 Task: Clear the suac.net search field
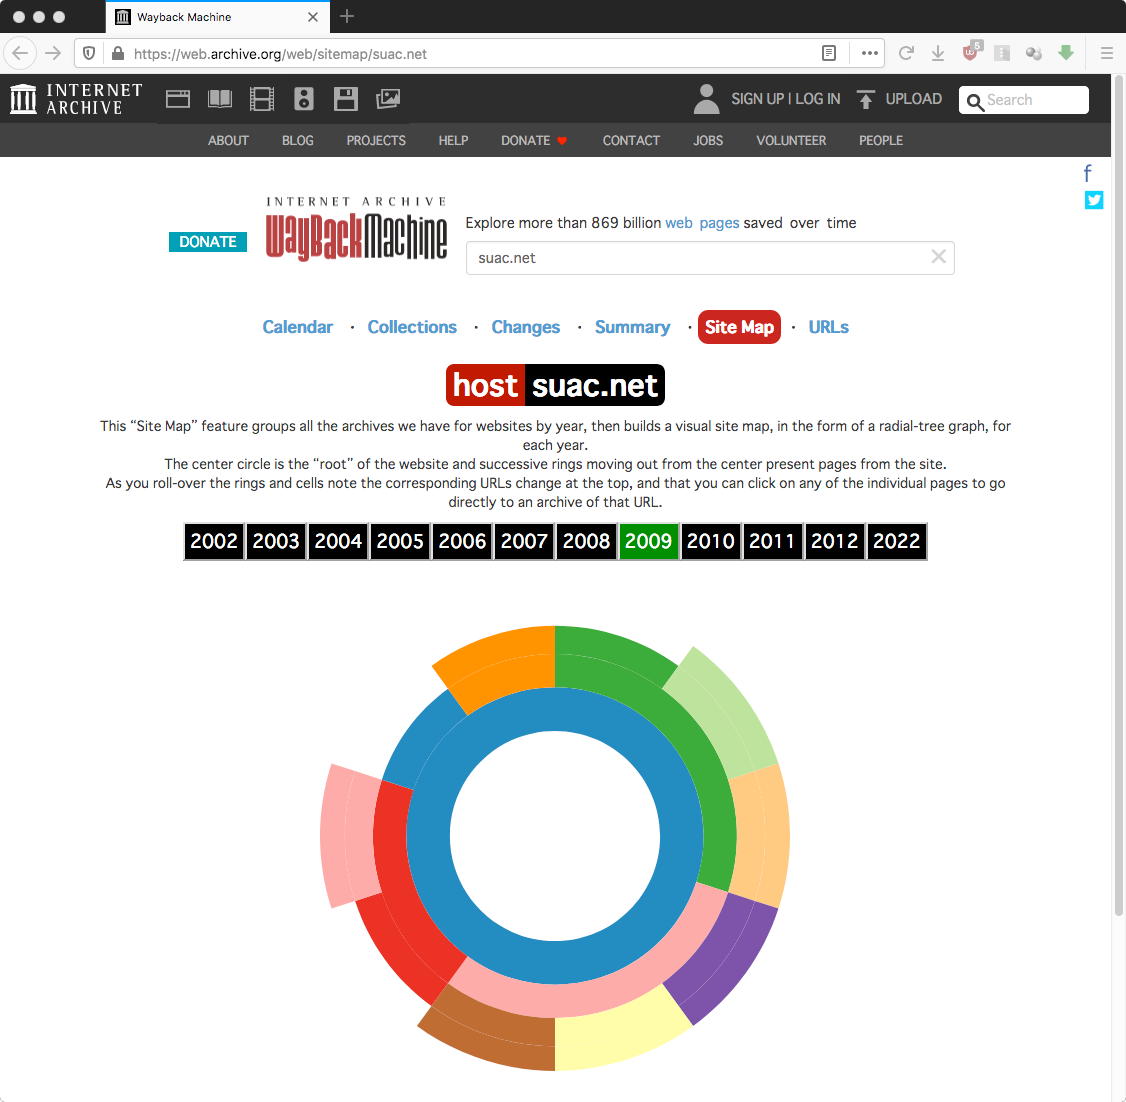[x=938, y=256]
